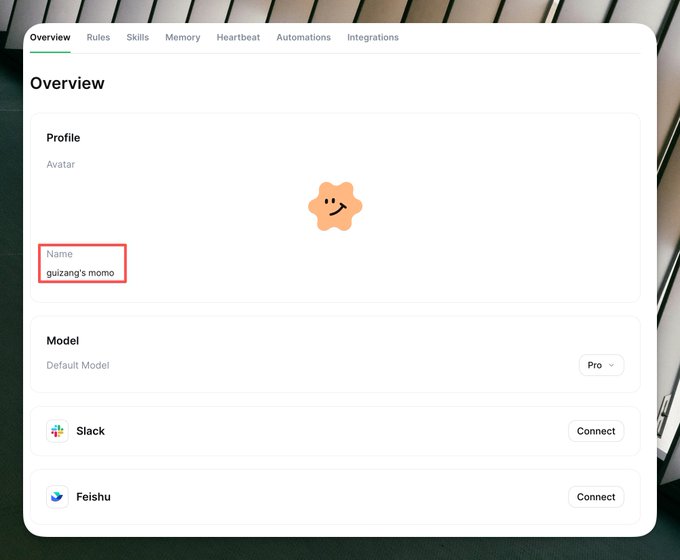The image size is (680, 560).
Task: Click the Profile section heading
Action: pos(63,138)
